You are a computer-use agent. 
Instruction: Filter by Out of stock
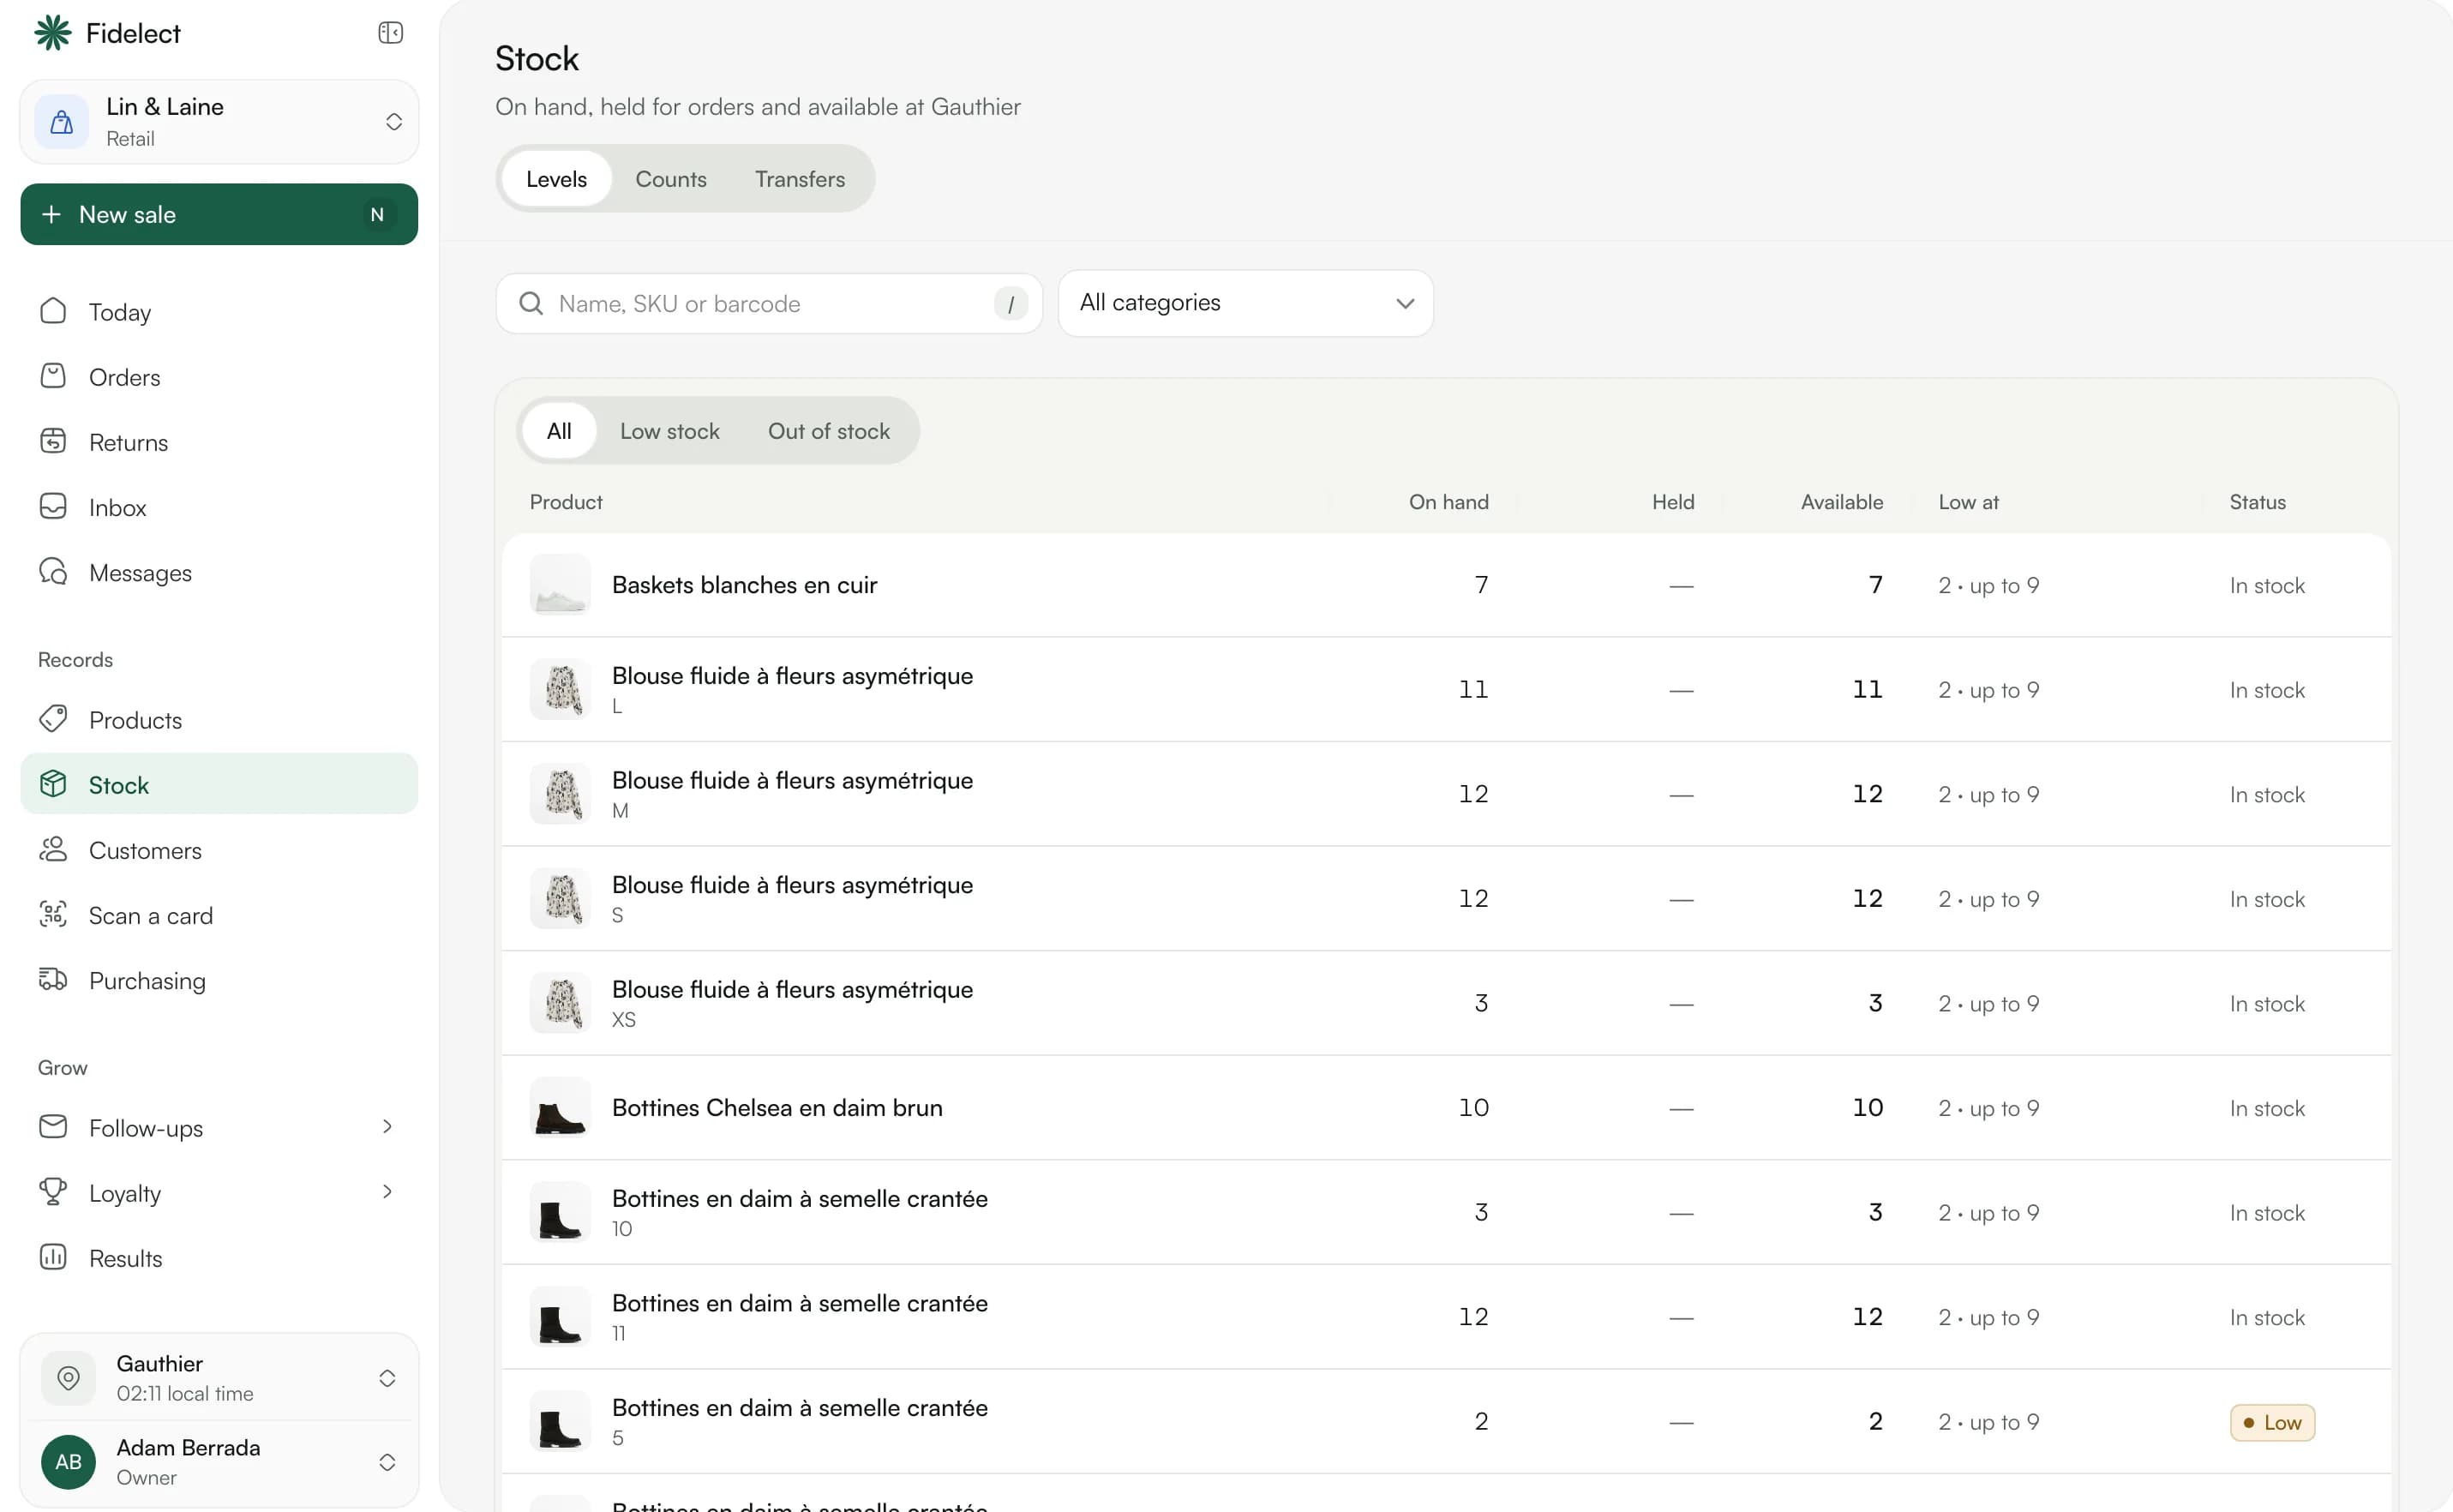point(829,431)
